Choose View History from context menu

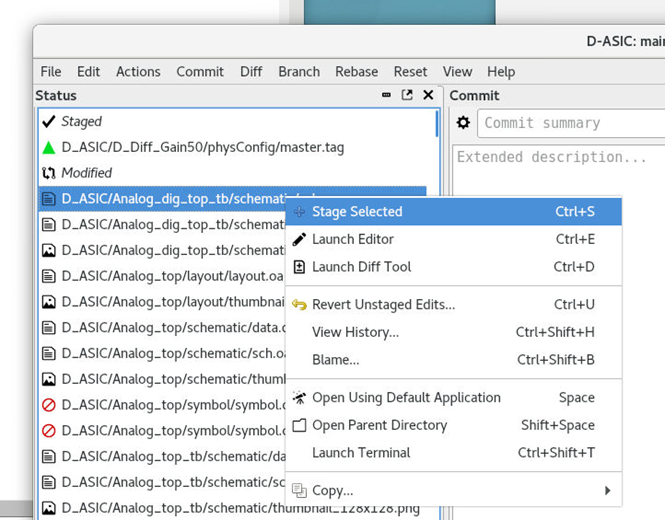pos(355,332)
